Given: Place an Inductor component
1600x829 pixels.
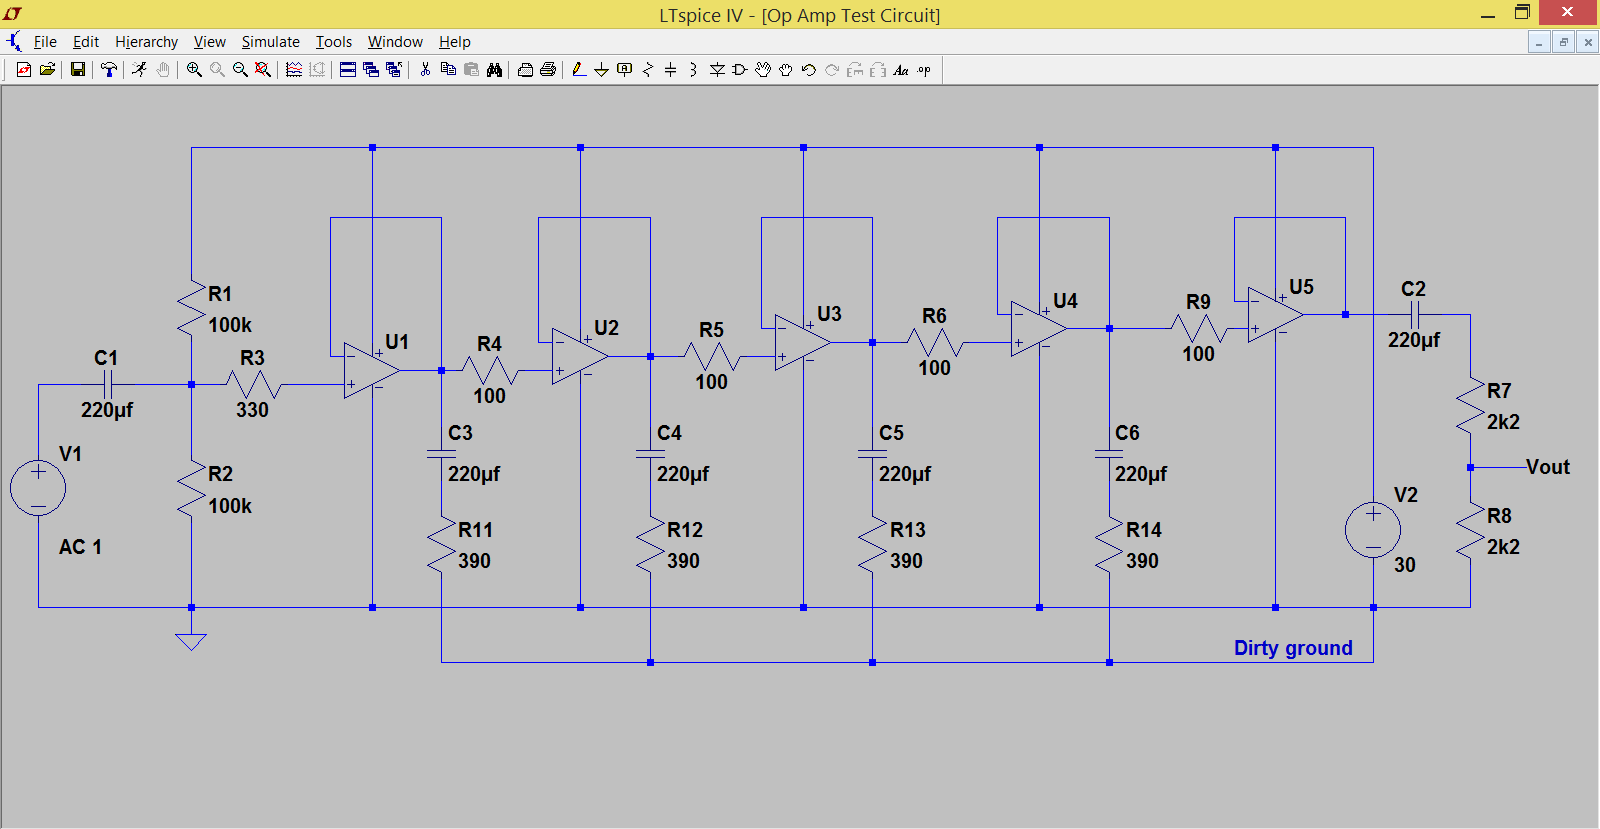Looking at the screenshot, I should click(x=693, y=69).
